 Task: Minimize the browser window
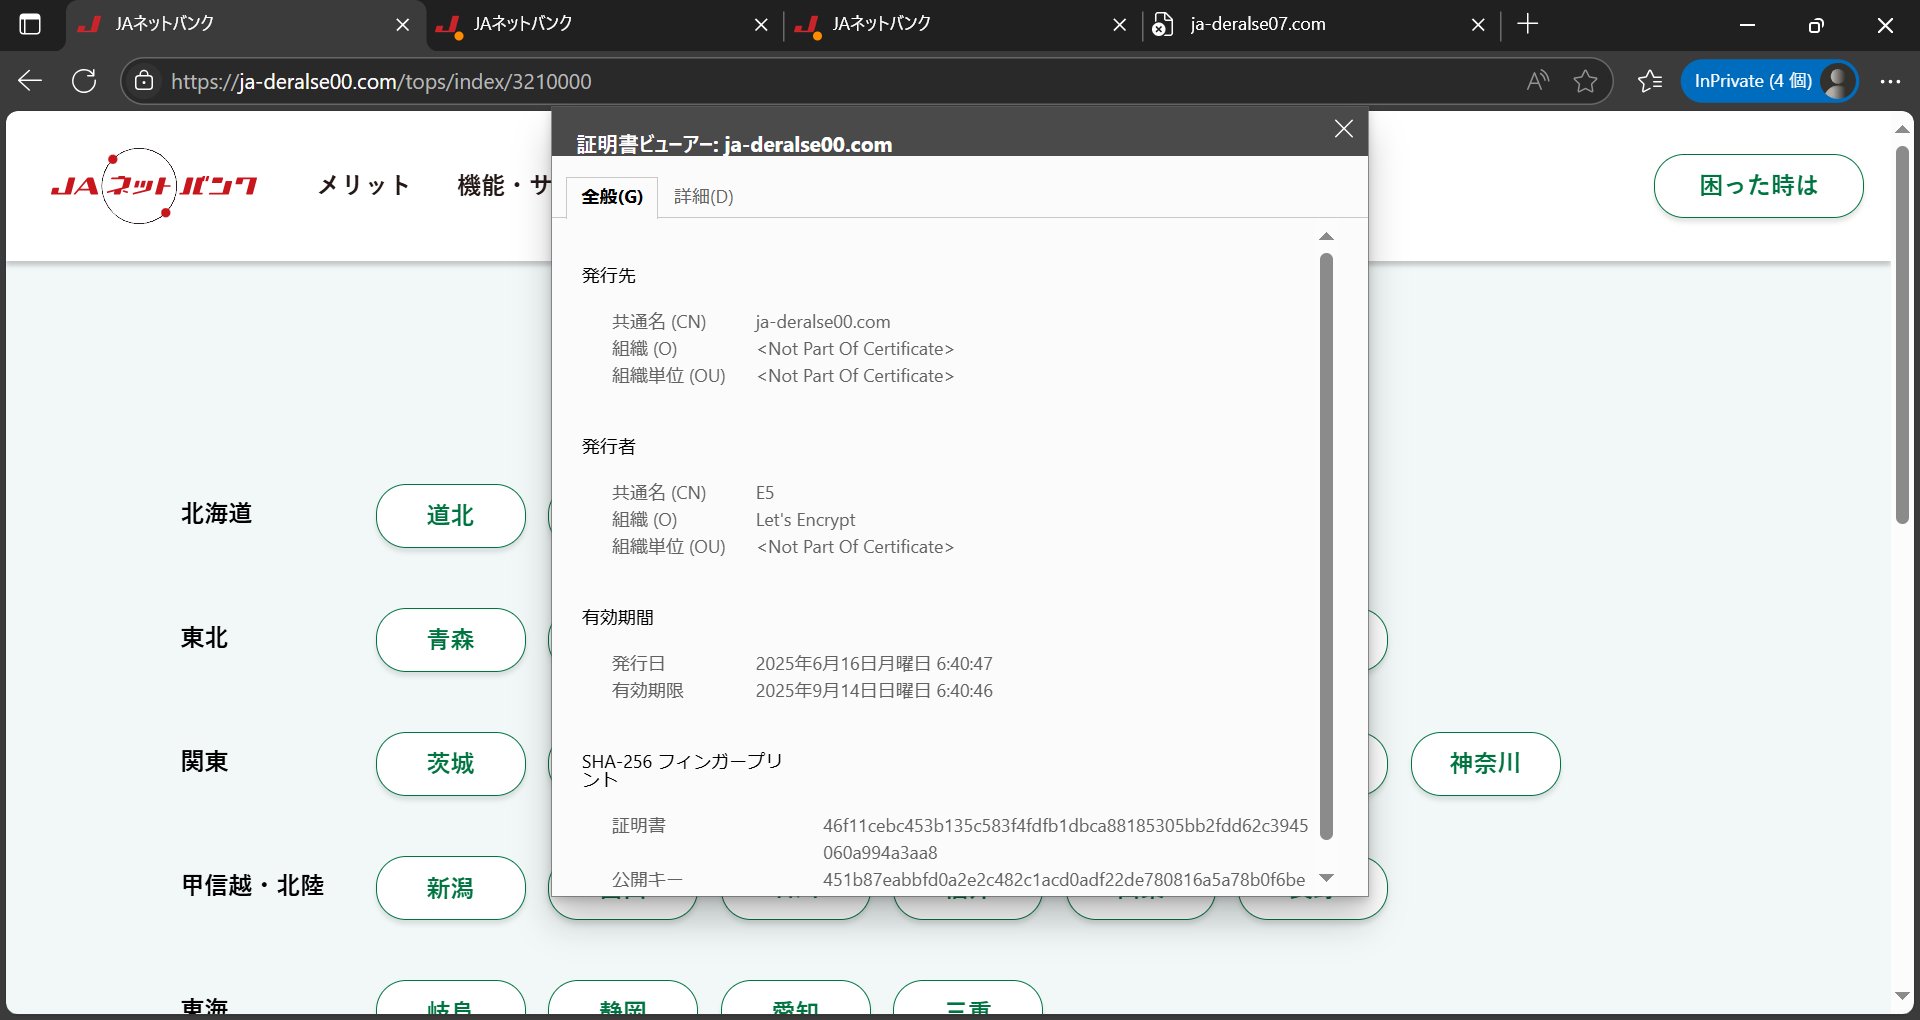pos(1748,25)
